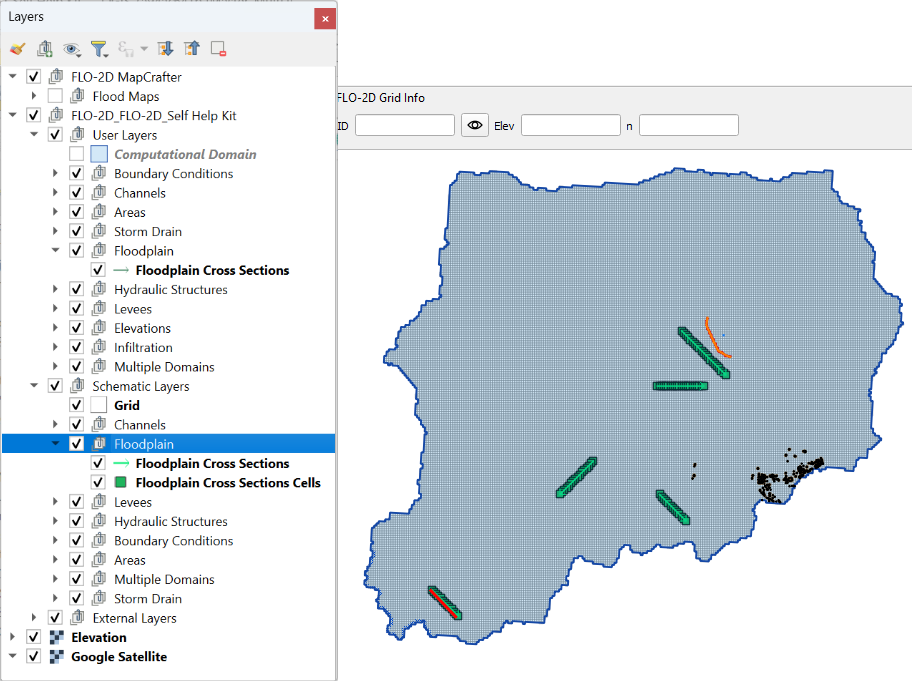Viewport: 912px width, 681px height.
Task: Enable the Flood Maps group checkbox
Action: (x=55, y=96)
